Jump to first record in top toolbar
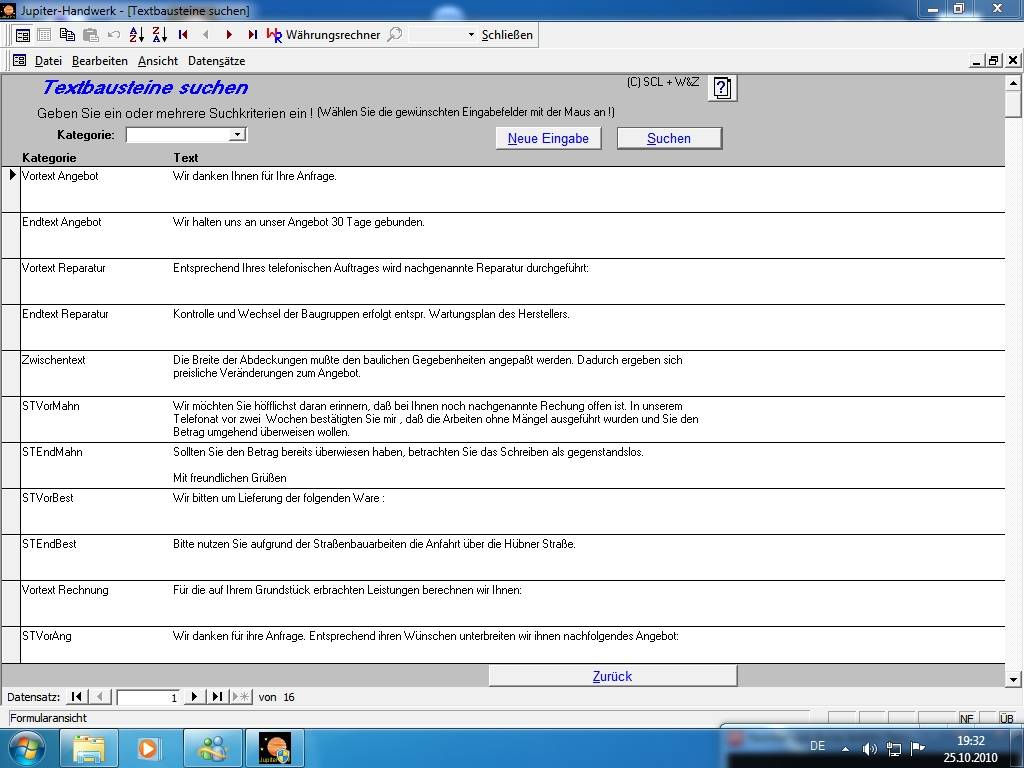The height and width of the screenshot is (768, 1024). click(x=183, y=34)
